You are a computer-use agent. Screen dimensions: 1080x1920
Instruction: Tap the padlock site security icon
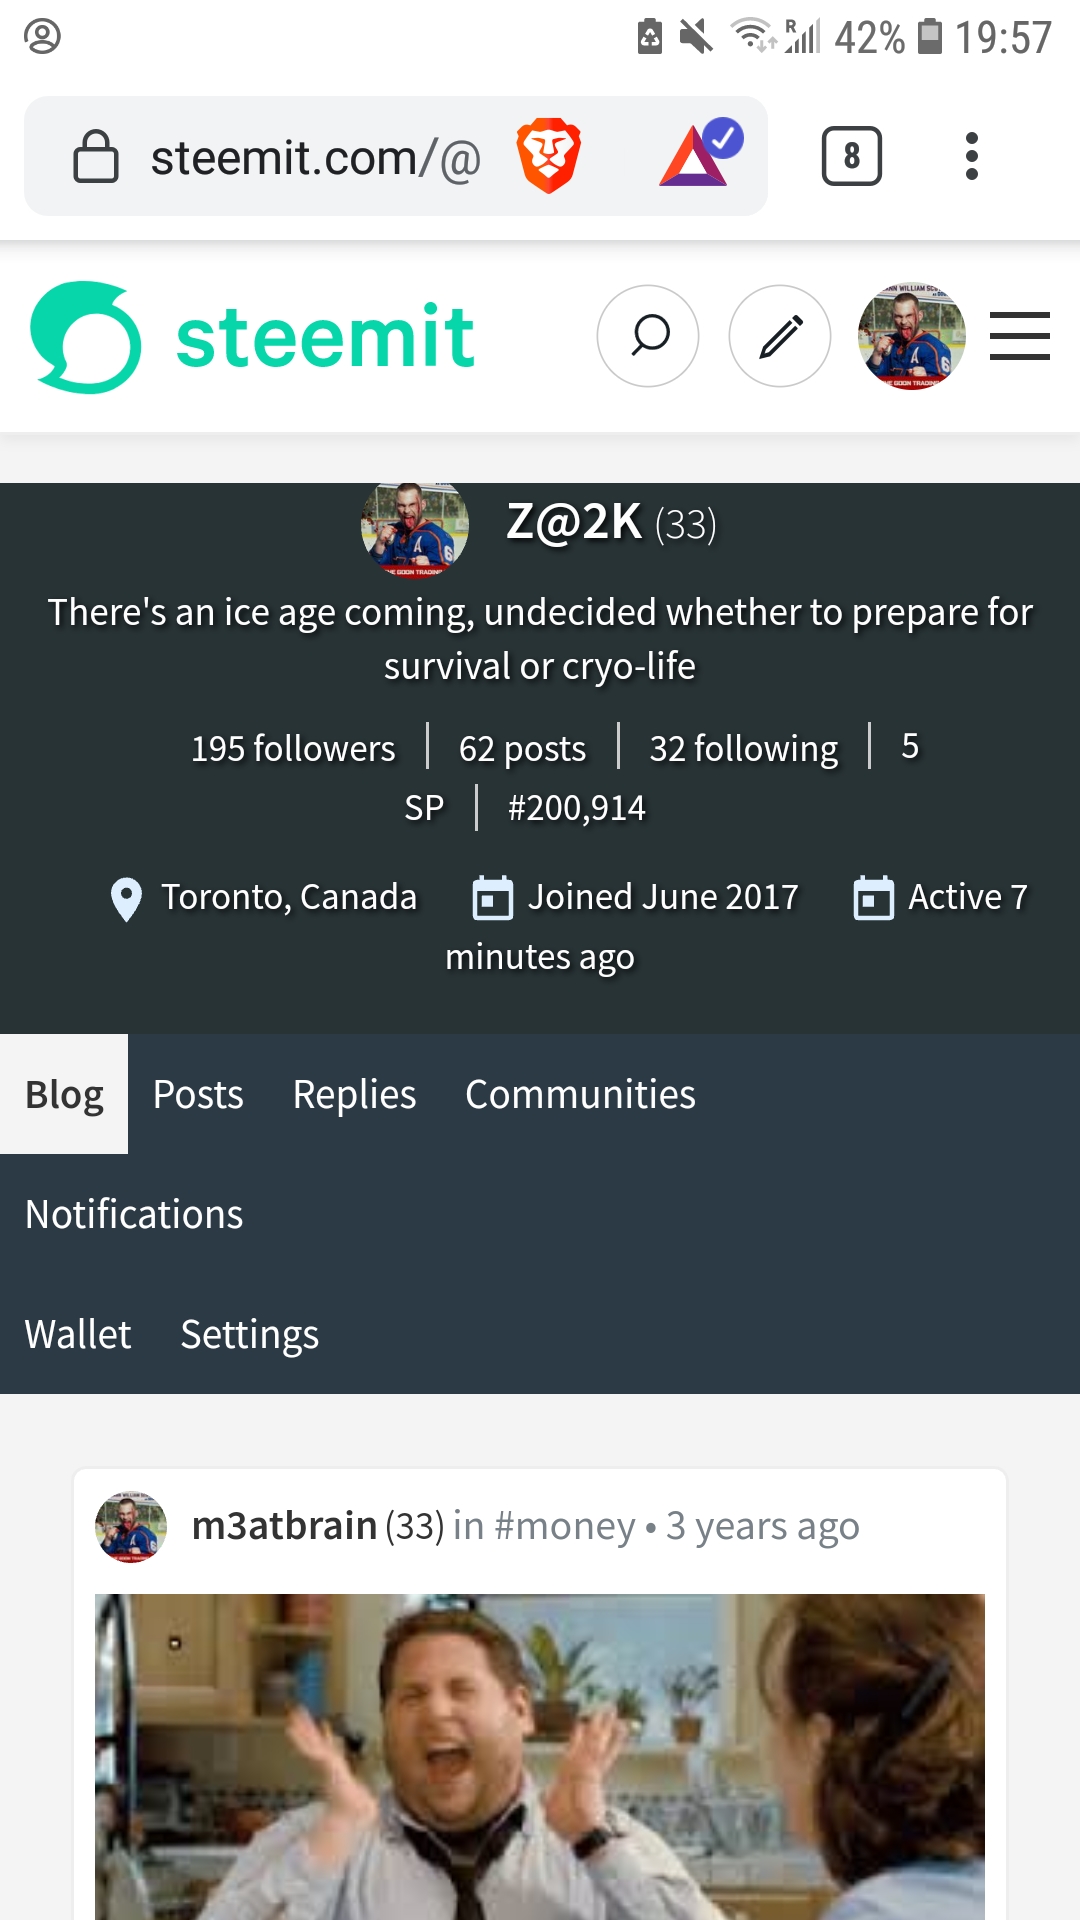(96, 156)
